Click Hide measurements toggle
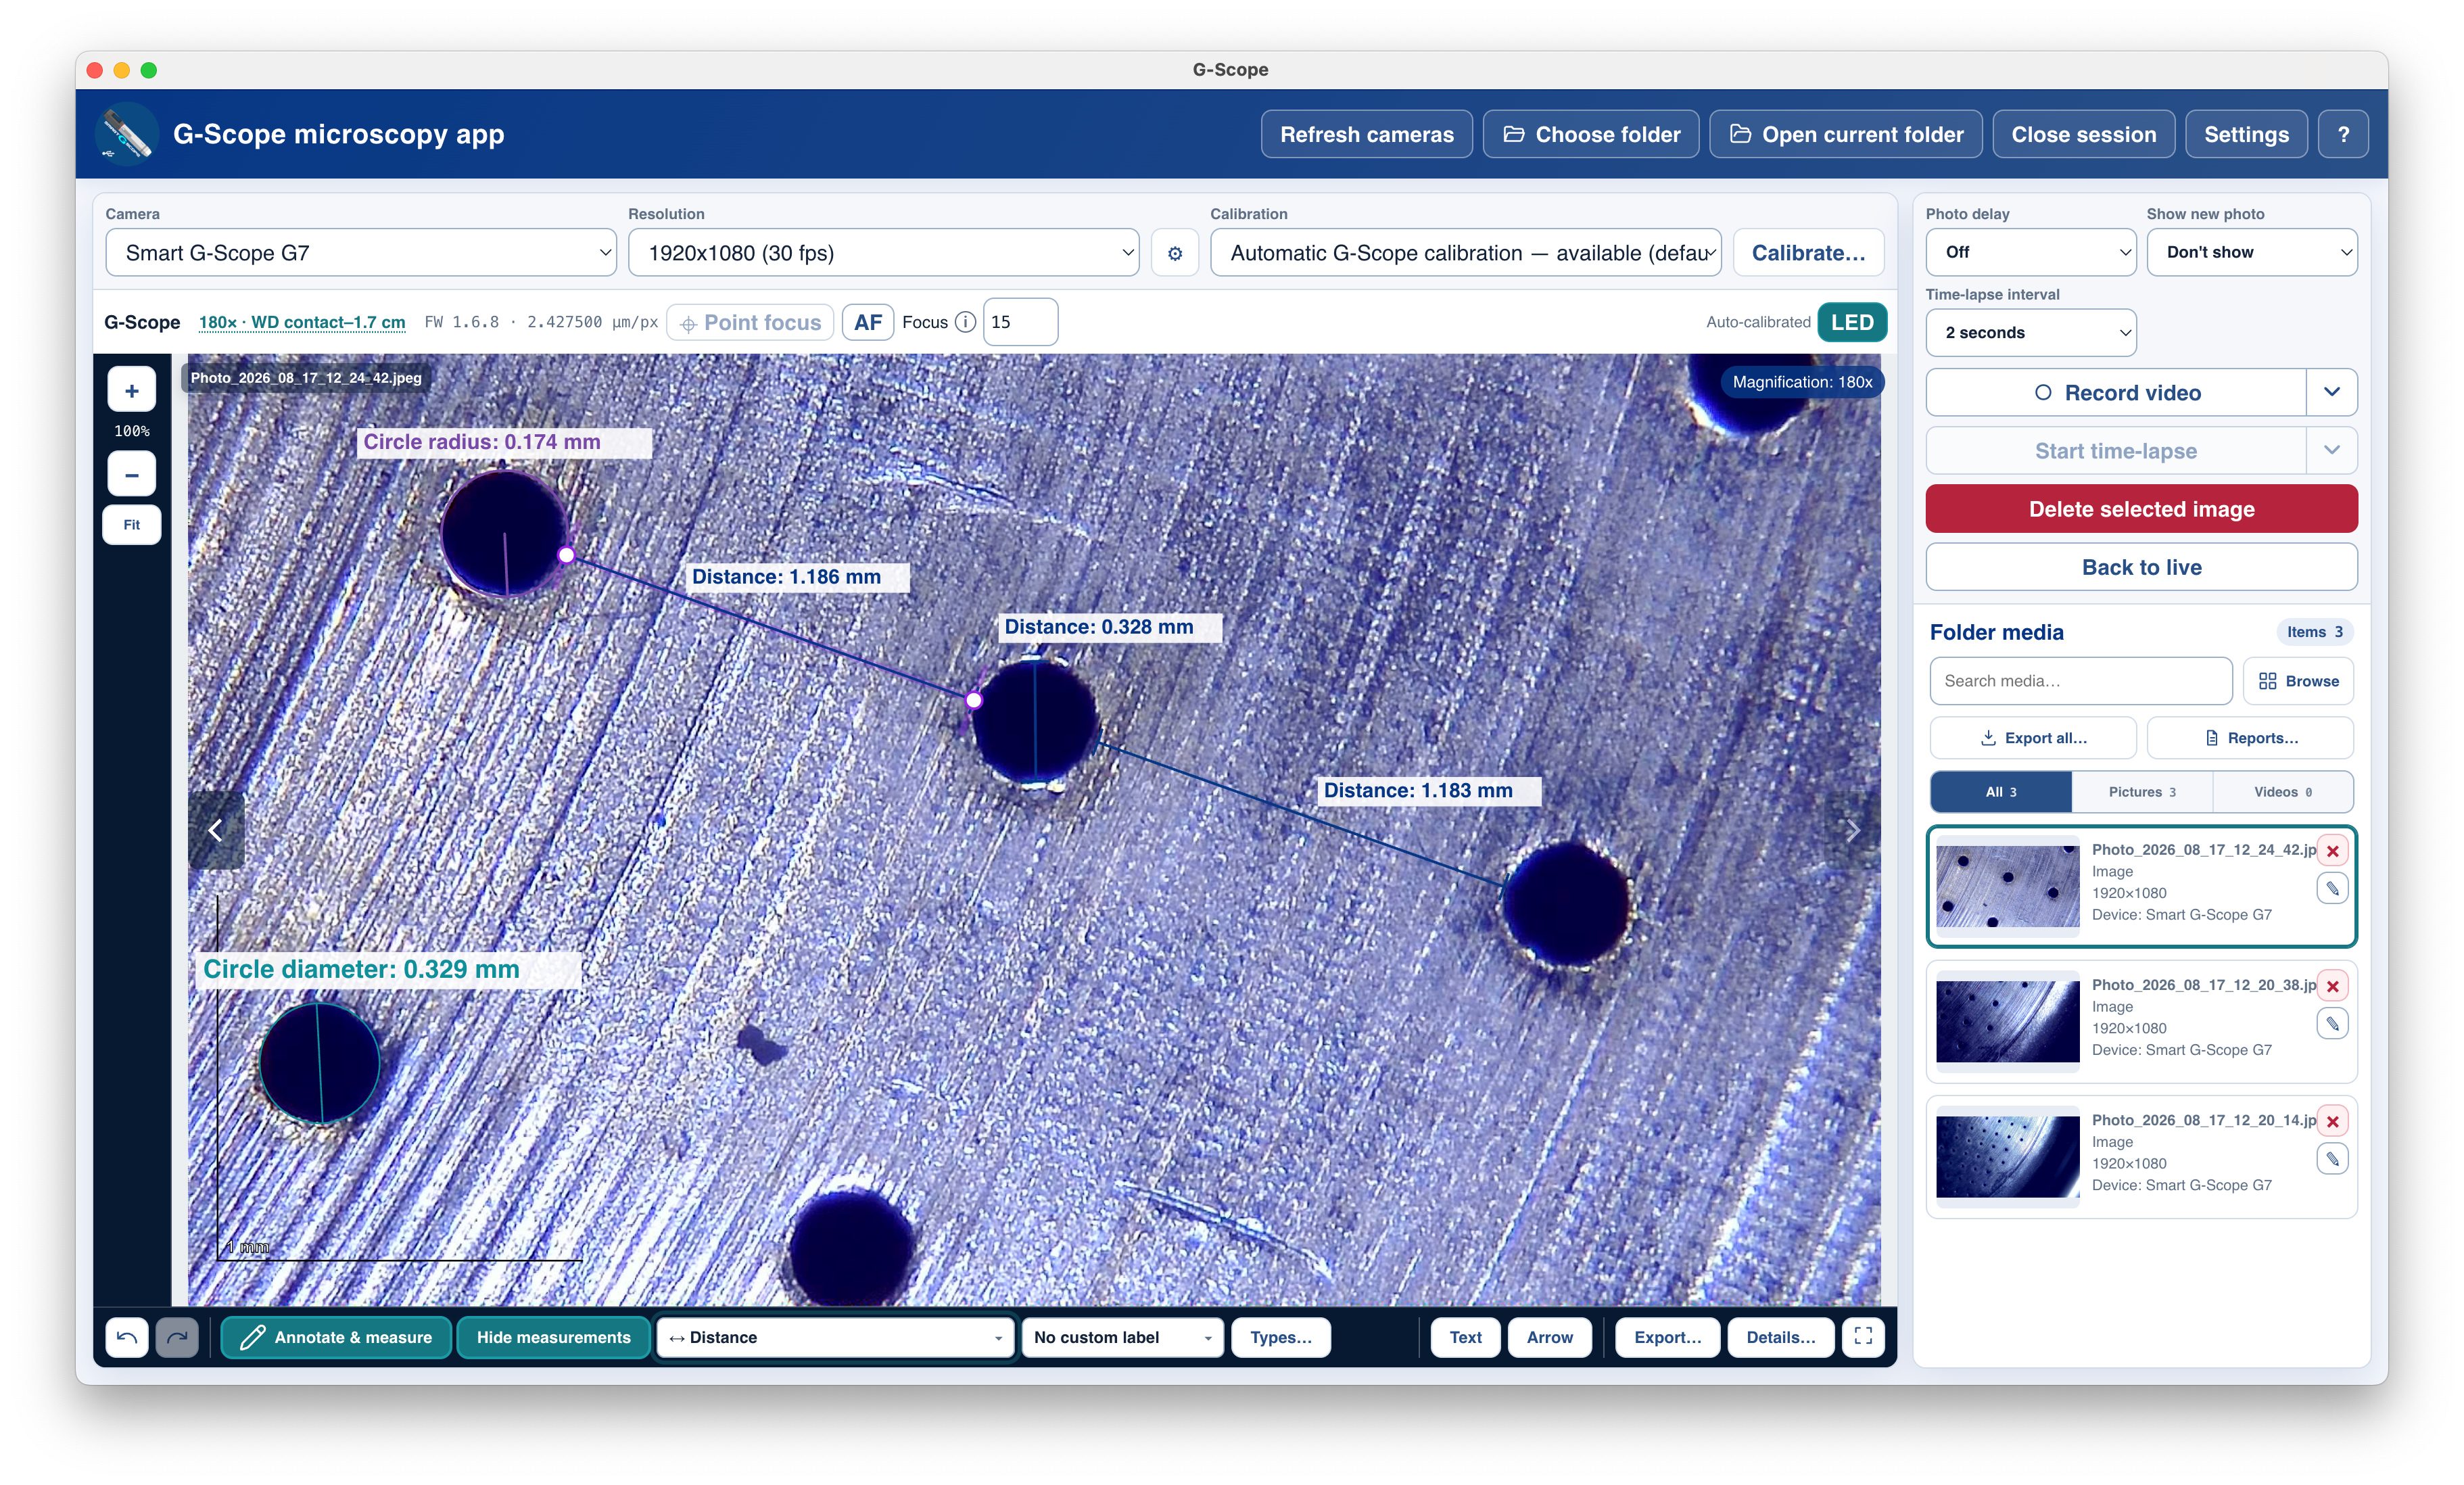The width and height of the screenshot is (2464, 1485). [x=553, y=1337]
